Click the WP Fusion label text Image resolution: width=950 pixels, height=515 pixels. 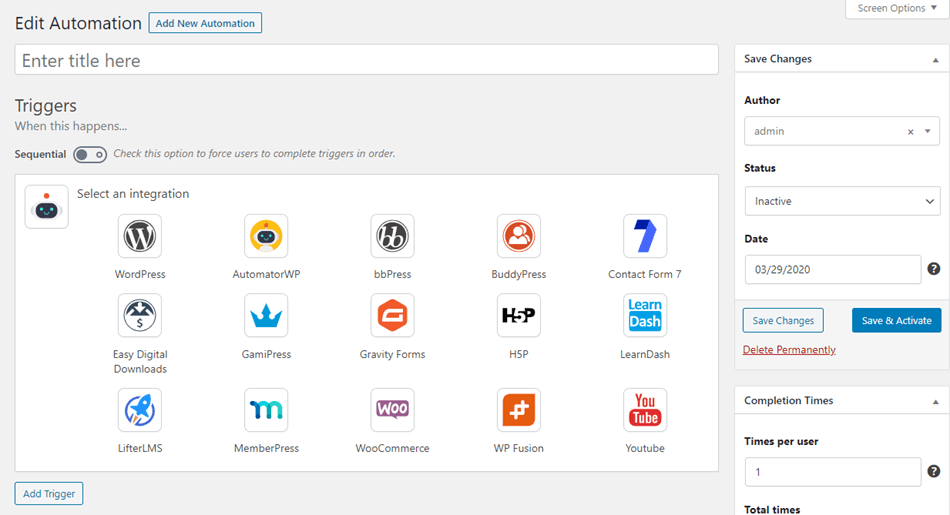tap(519, 448)
